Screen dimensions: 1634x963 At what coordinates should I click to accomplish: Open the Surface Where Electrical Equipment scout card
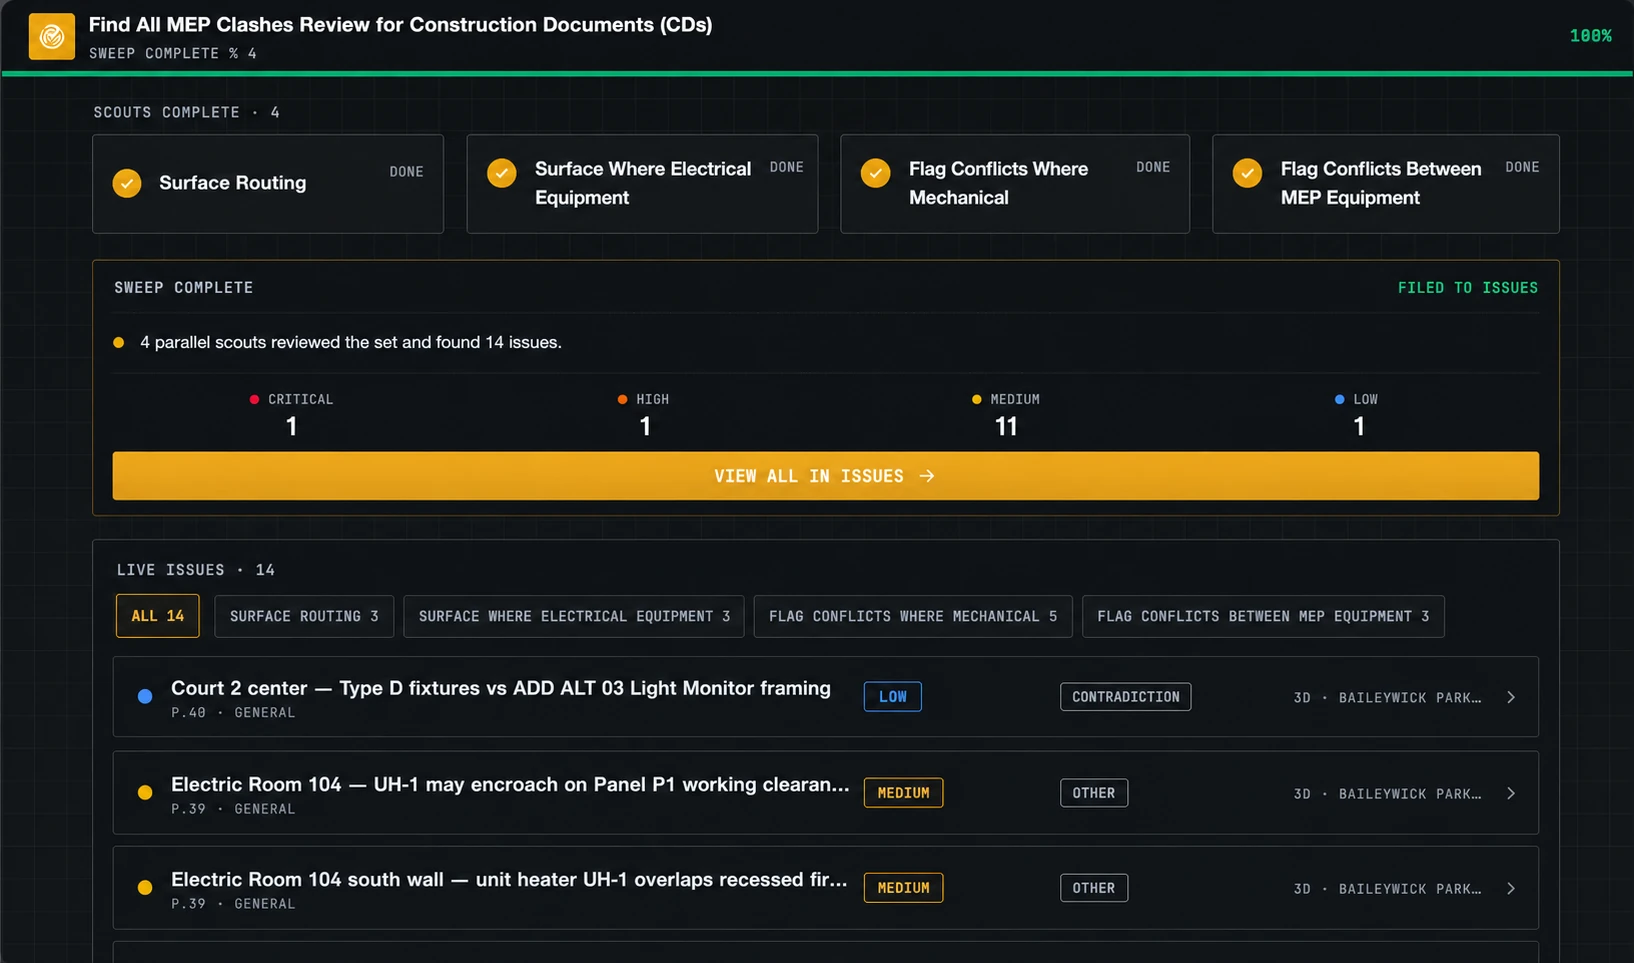642,184
